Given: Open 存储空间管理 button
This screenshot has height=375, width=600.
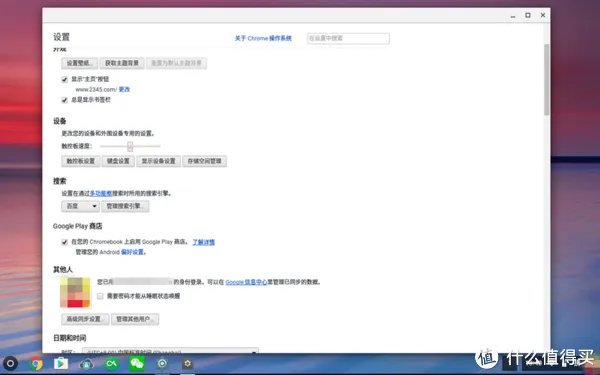Looking at the screenshot, I should pos(205,161).
